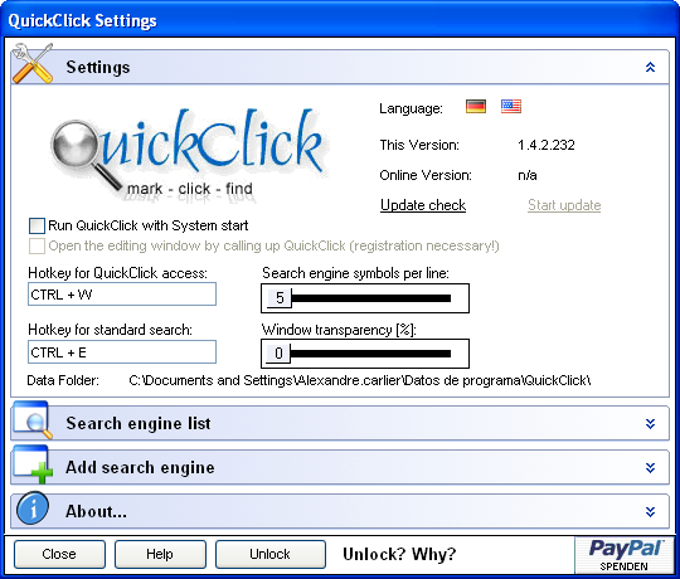Image resolution: width=680 pixels, height=579 pixels.
Task: Click the Search engine list magnifier icon
Action: pyautogui.click(x=33, y=420)
